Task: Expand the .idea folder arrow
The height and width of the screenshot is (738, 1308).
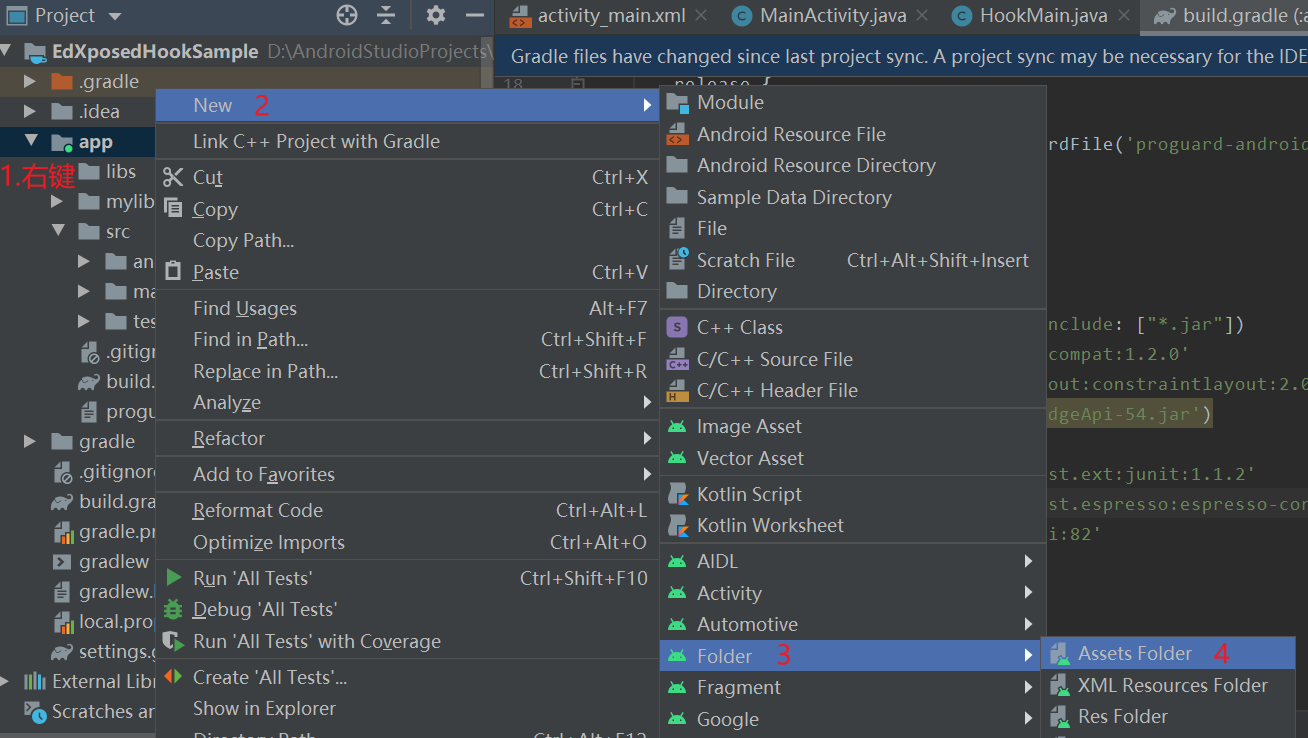Action: tap(30, 111)
